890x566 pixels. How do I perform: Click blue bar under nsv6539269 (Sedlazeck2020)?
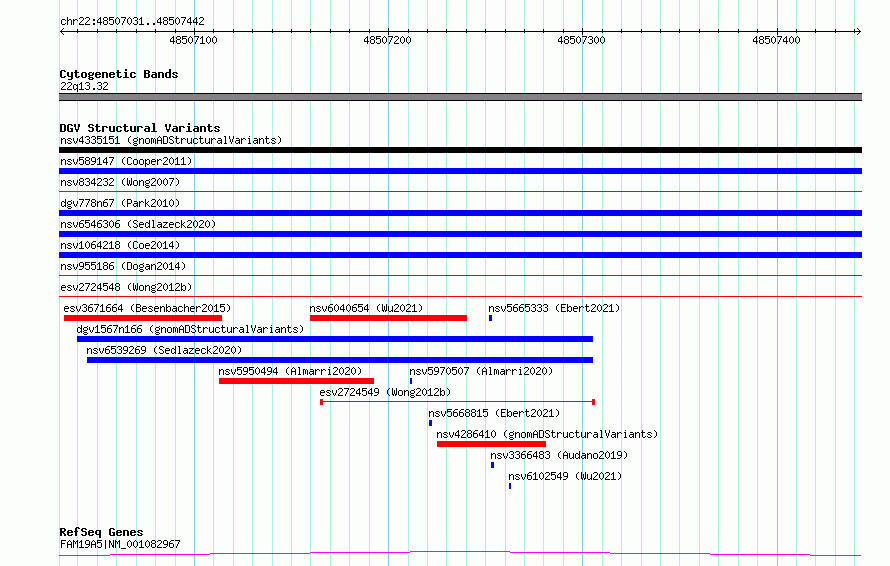point(340,360)
